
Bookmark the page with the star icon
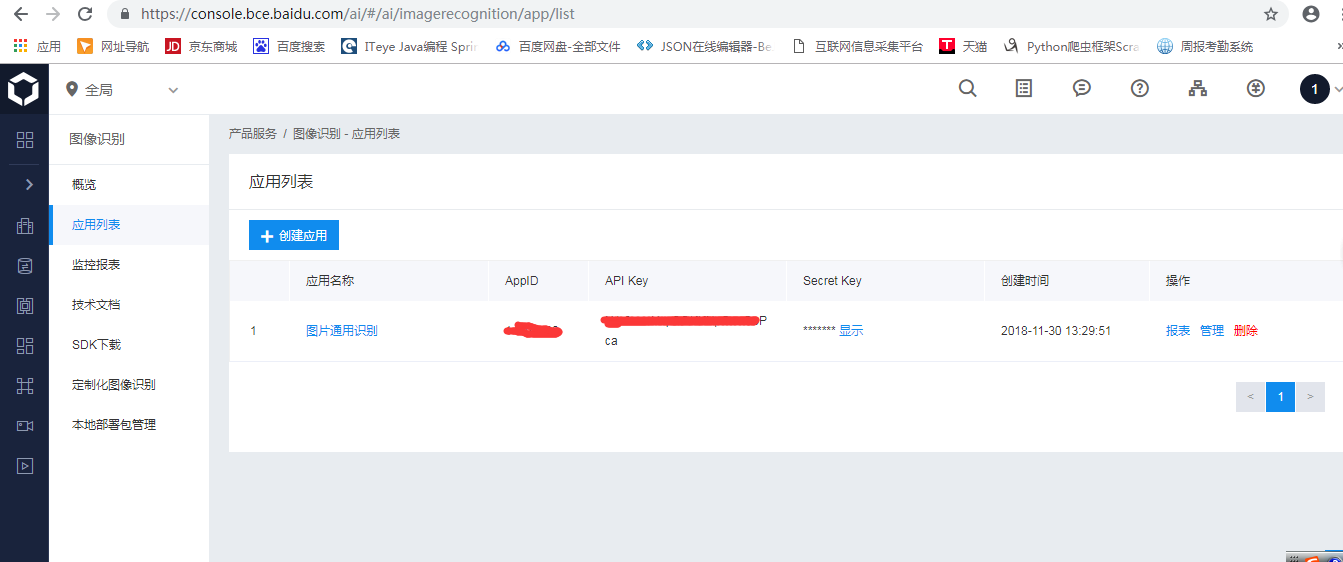coord(1271,14)
